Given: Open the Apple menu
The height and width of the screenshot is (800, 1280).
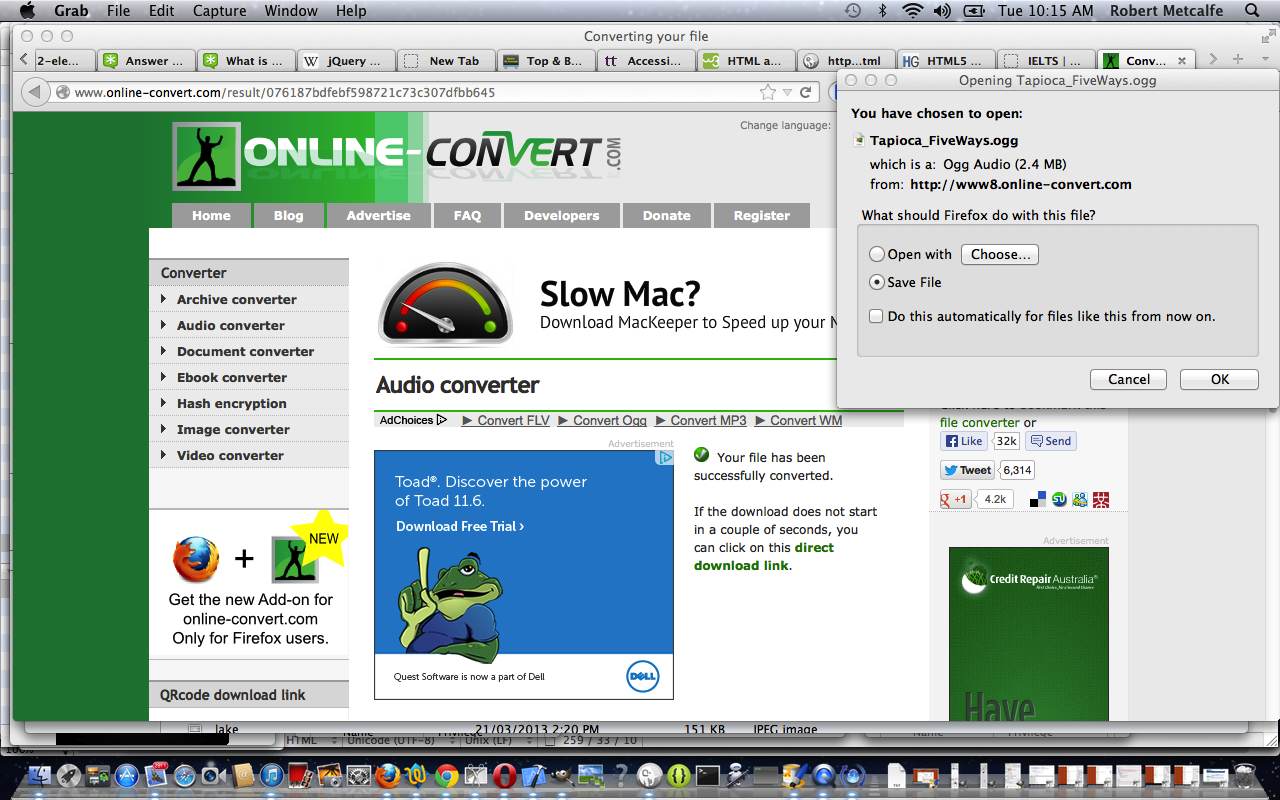Looking at the screenshot, I should (26, 11).
